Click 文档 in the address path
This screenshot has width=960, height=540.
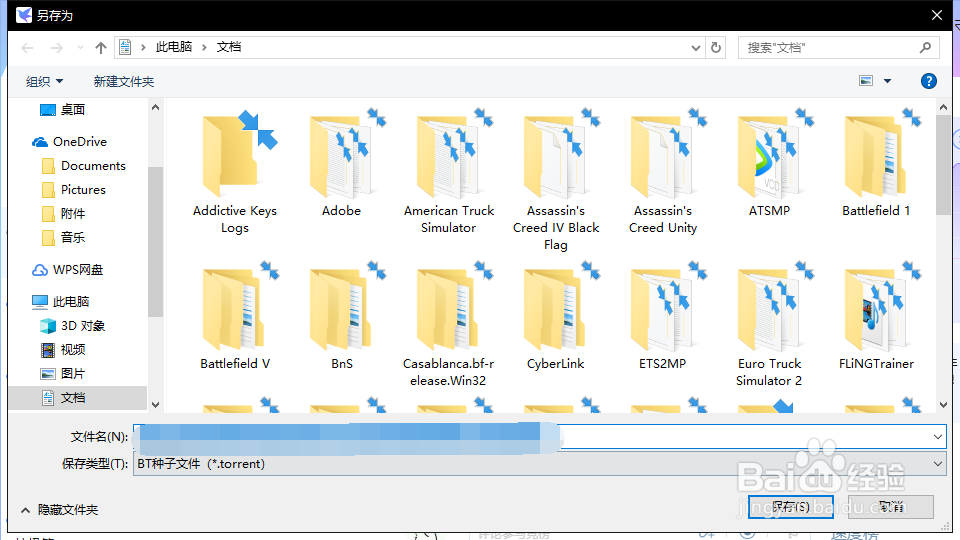[229, 47]
